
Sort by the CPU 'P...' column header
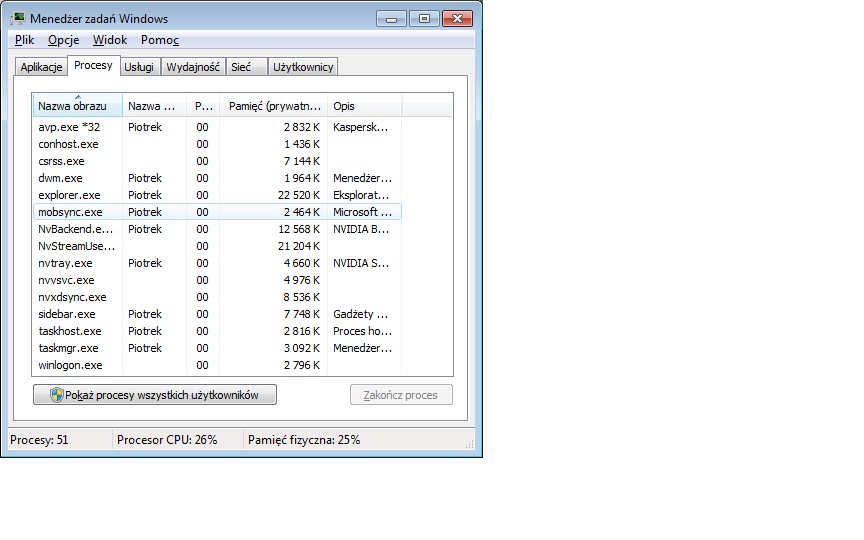203,106
